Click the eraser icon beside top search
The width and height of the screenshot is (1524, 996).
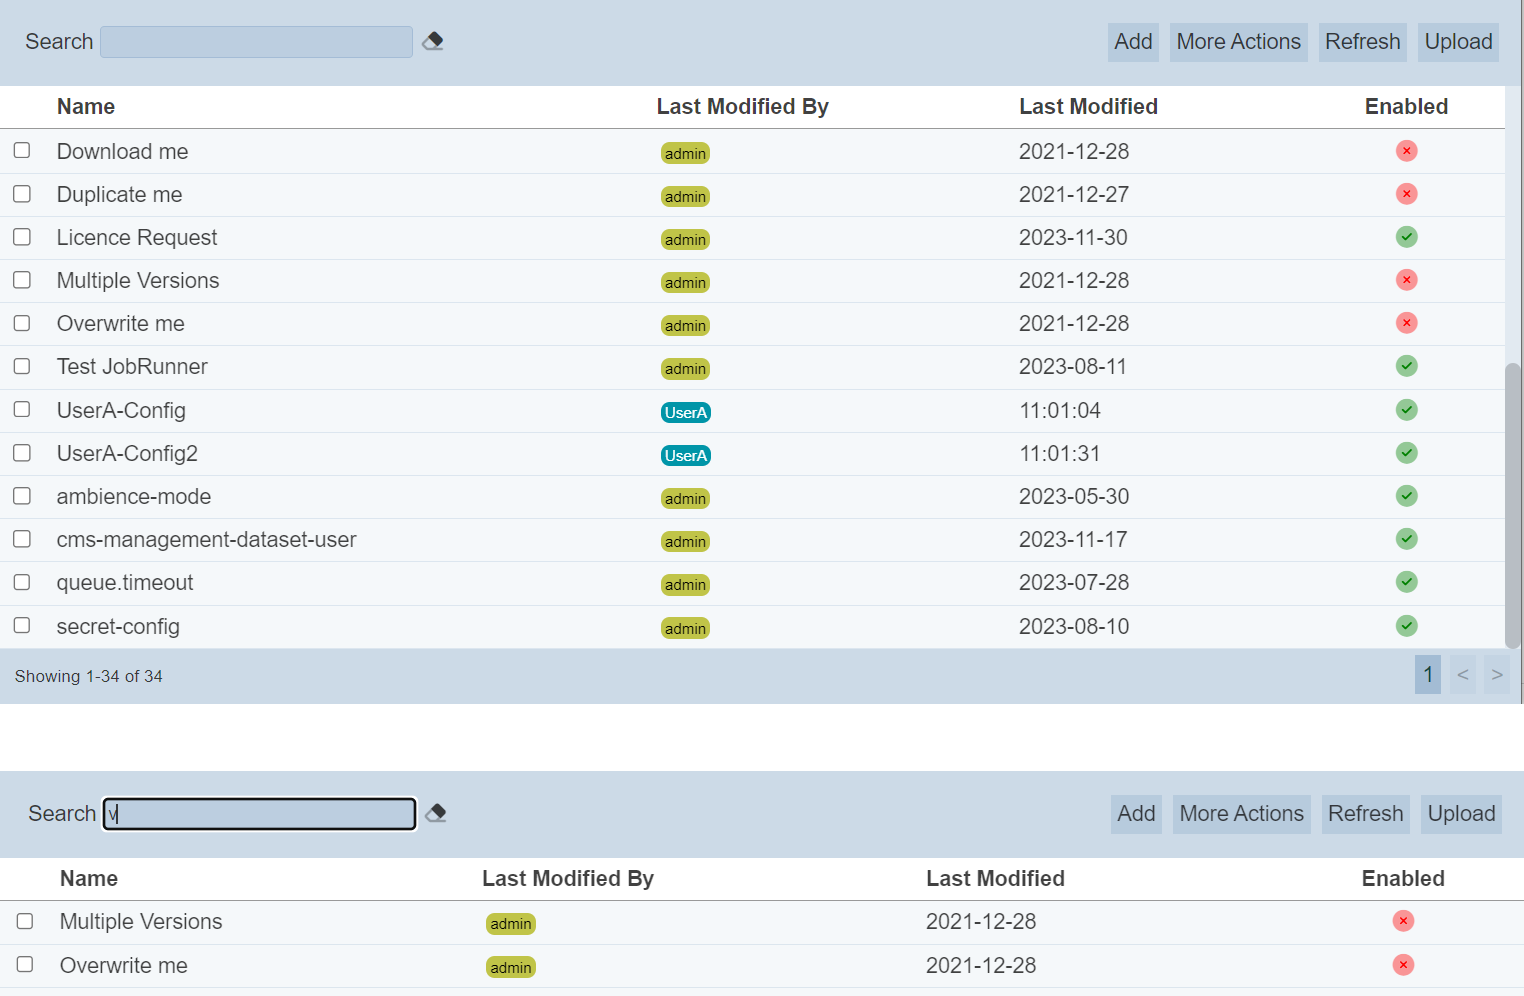[433, 41]
